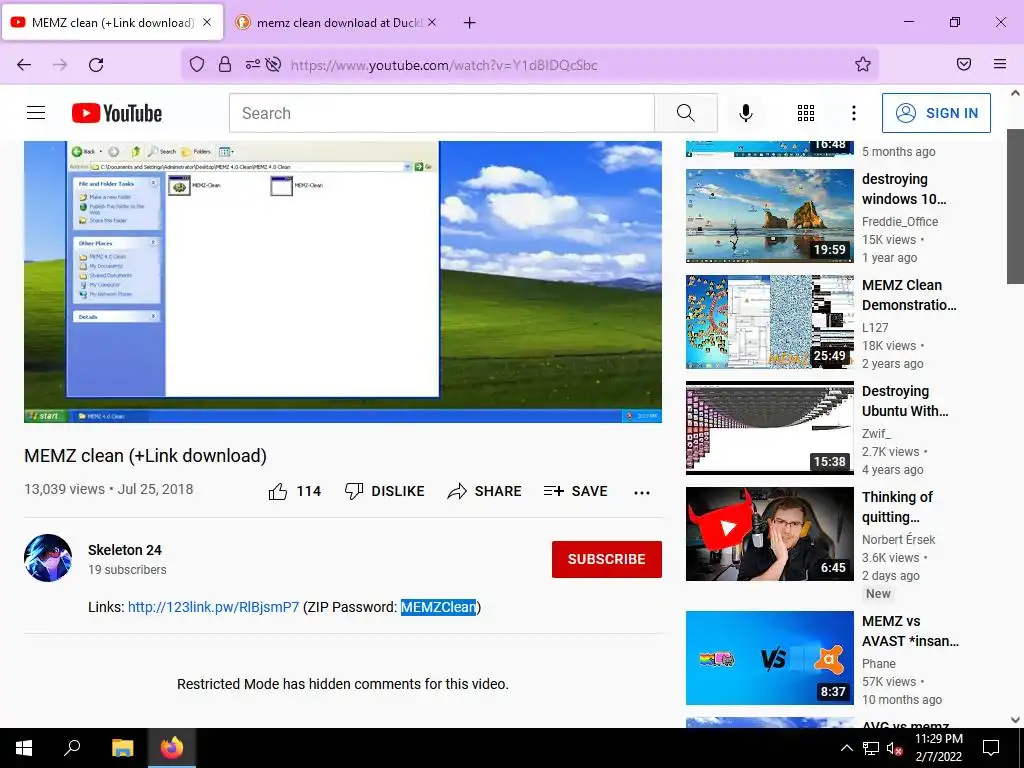
Task: Close the MEMZ clean YouTube tab
Action: (x=207, y=22)
